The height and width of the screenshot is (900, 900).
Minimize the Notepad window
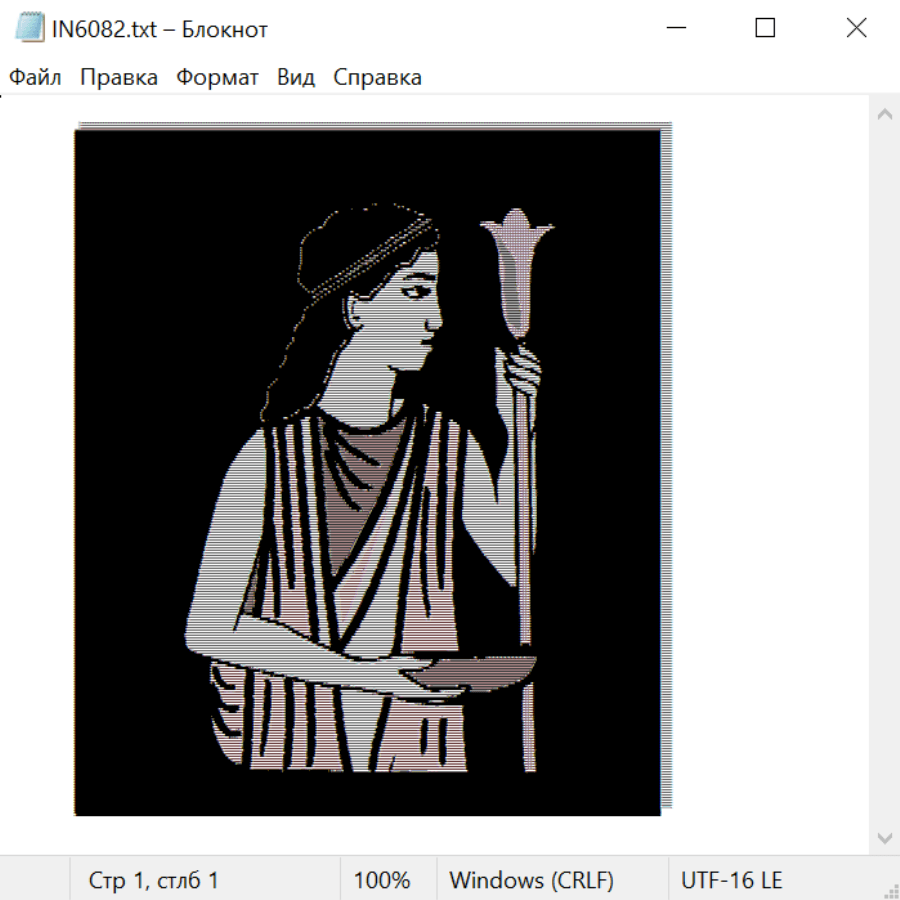click(x=675, y=28)
